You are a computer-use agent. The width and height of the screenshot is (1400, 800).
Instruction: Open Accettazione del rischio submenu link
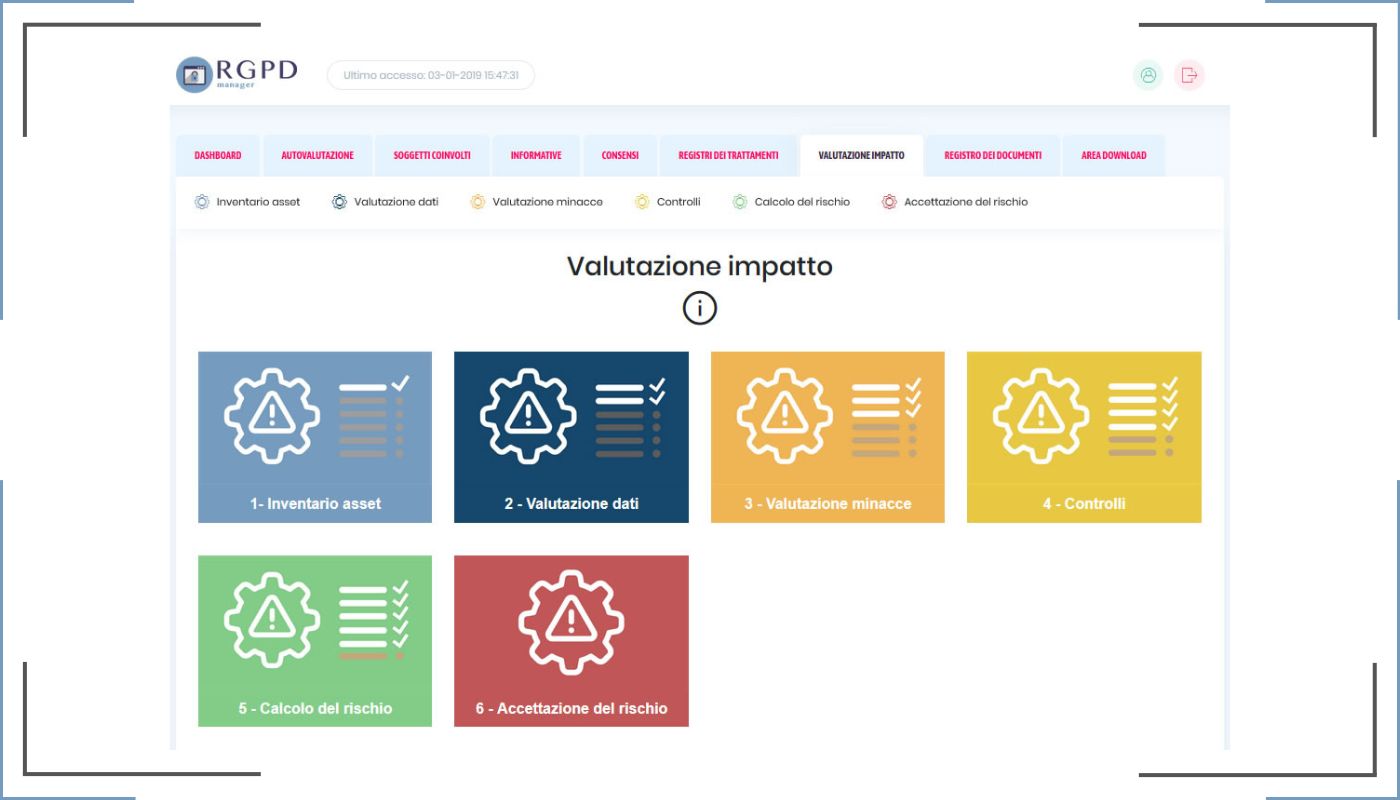point(965,202)
